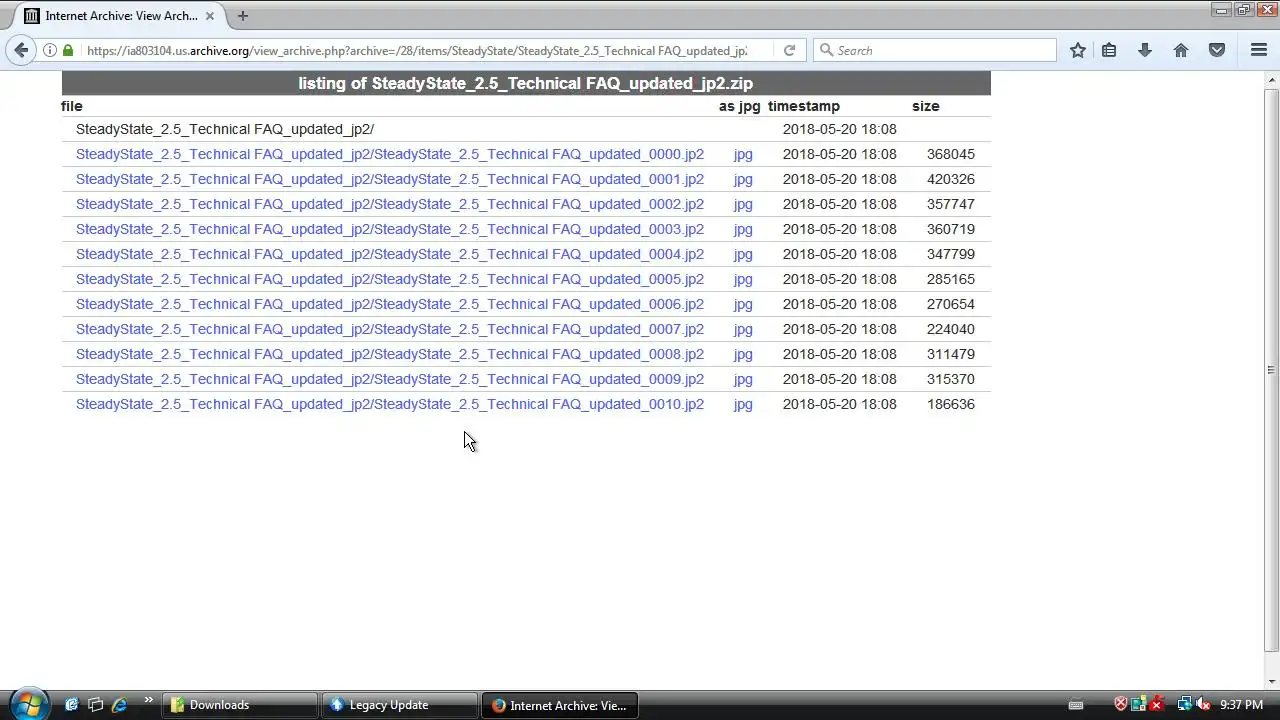Click the size column header
This screenshot has width=1280, height=720.
coord(925,106)
